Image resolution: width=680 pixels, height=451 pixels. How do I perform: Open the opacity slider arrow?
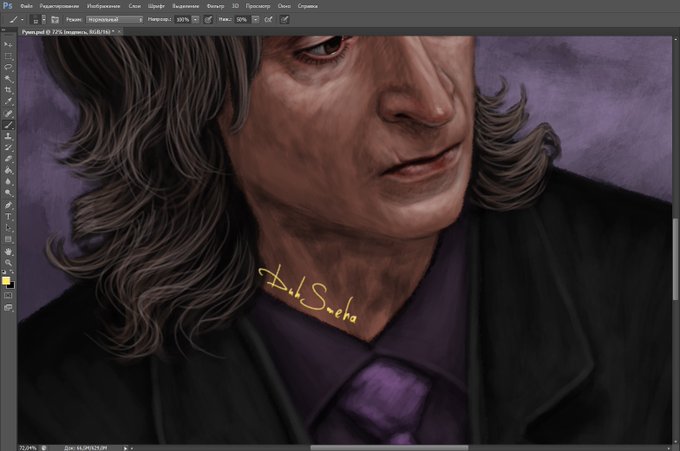coord(196,20)
